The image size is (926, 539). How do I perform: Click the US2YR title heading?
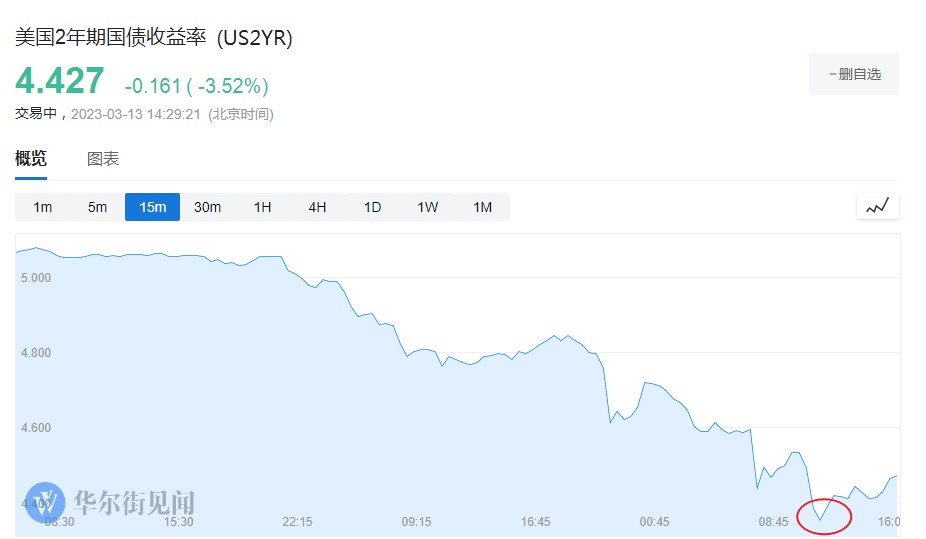point(153,38)
